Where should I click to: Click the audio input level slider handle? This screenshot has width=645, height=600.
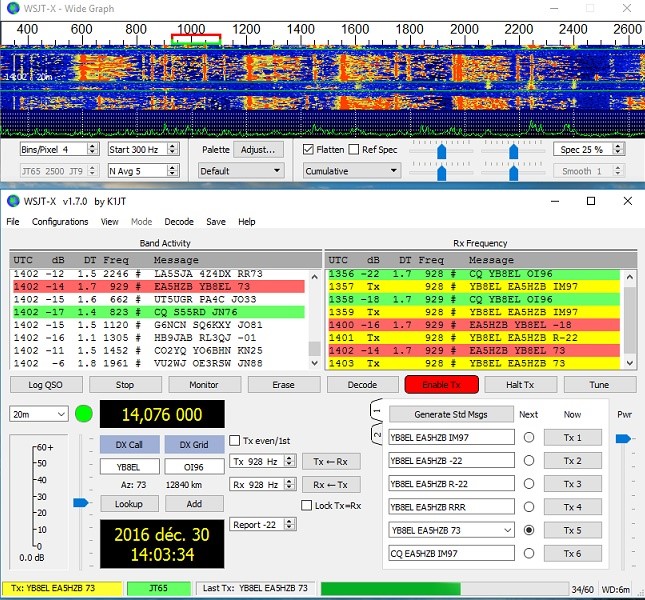[x=81, y=503]
